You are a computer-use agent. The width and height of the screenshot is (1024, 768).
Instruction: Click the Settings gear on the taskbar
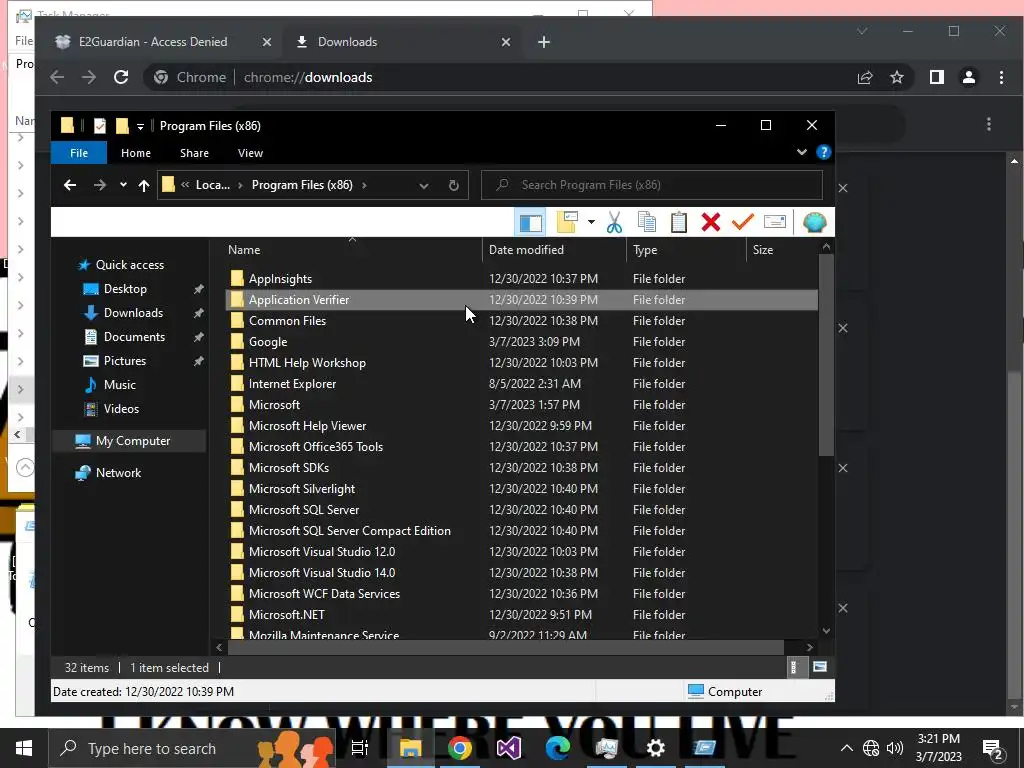pyautogui.click(x=655, y=748)
